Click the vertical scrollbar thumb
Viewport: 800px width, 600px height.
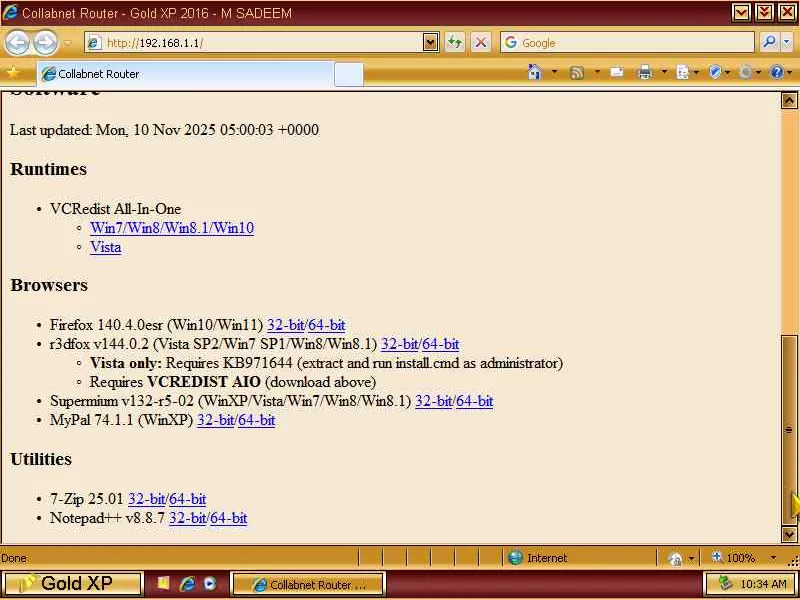pos(789,430)
